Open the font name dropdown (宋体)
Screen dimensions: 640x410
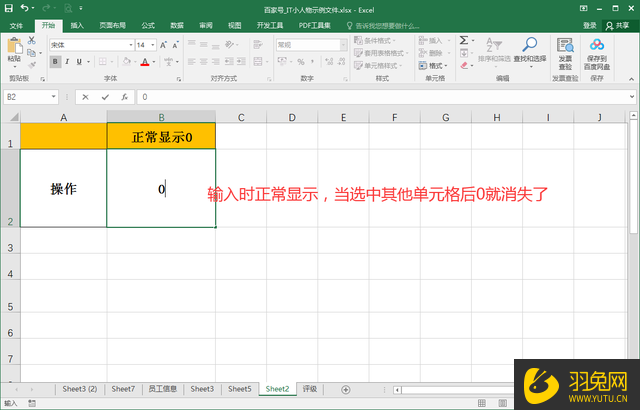coord(131,45)
